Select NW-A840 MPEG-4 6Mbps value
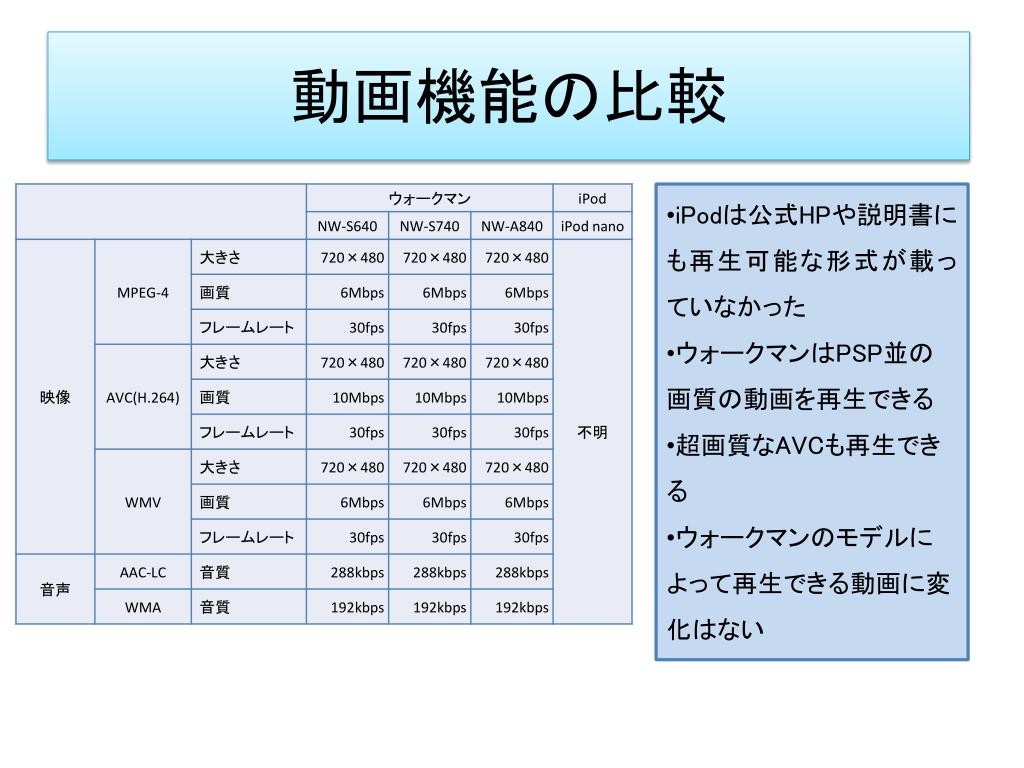The image size is (1024, 768). [x=512, y=293]
